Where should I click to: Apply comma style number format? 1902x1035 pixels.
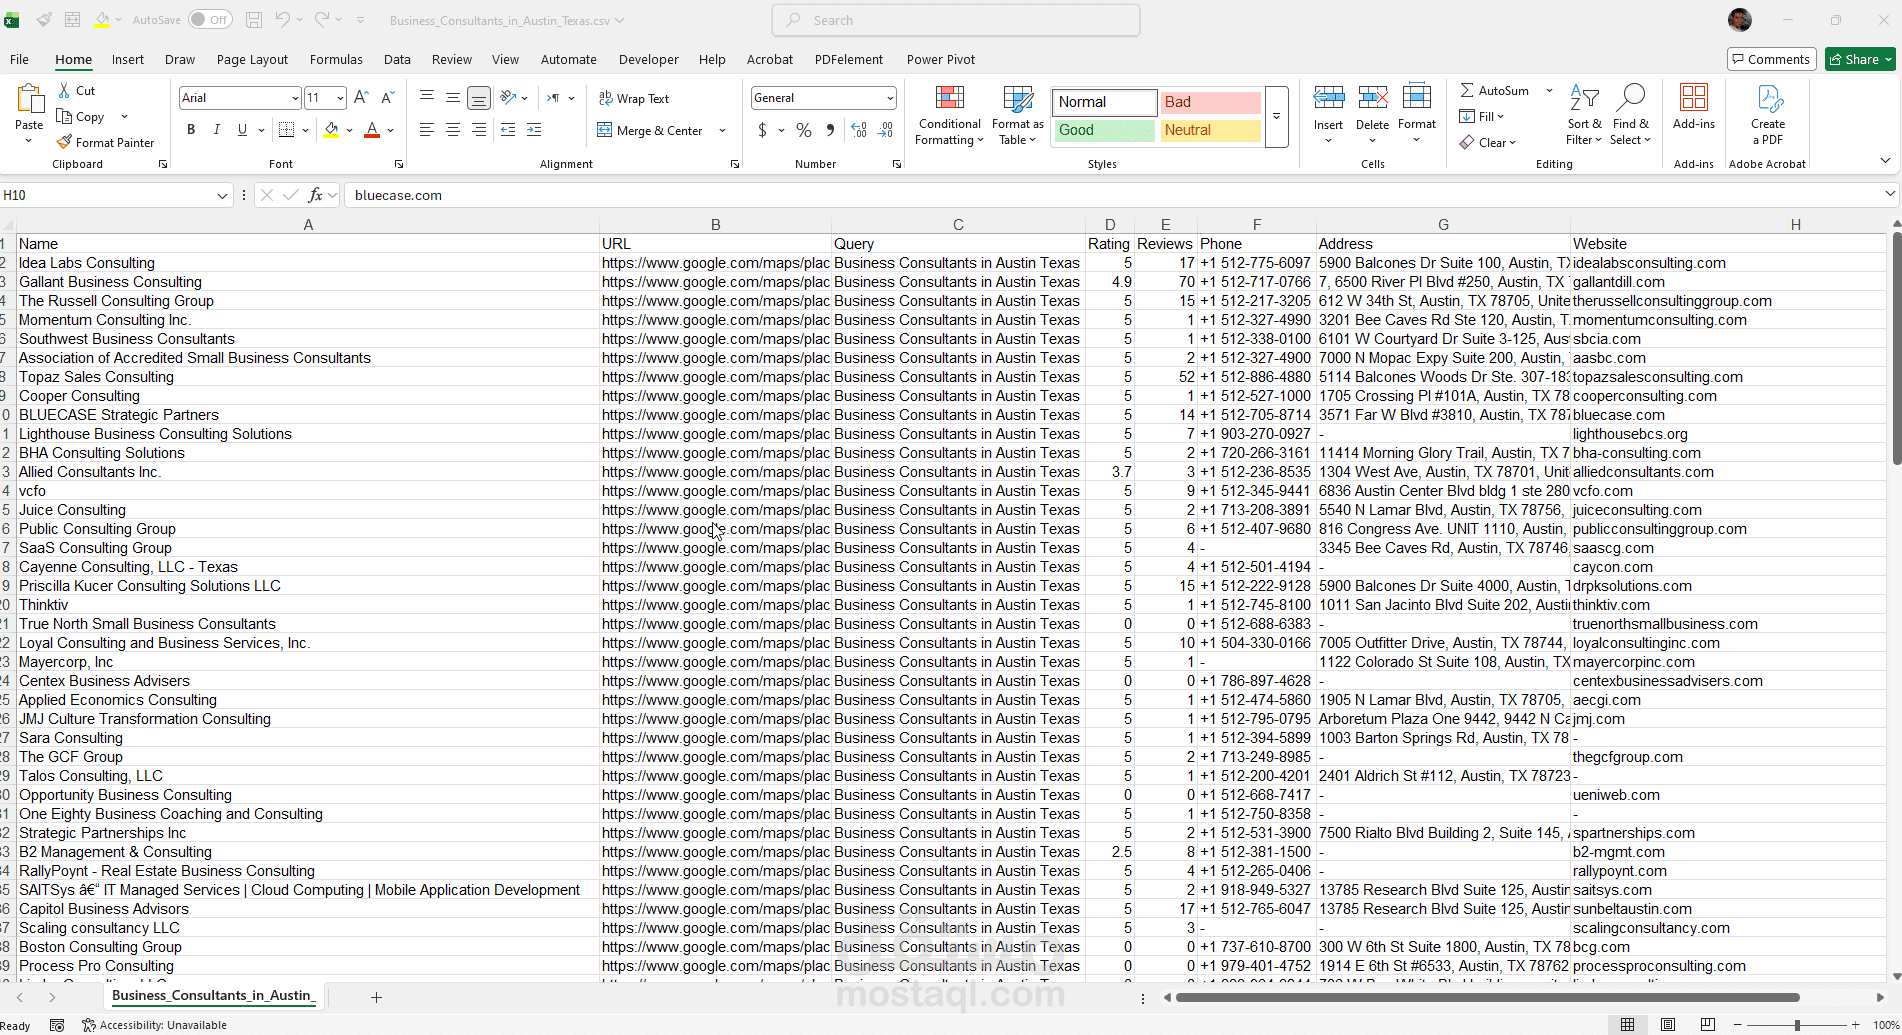click(830, 130)
